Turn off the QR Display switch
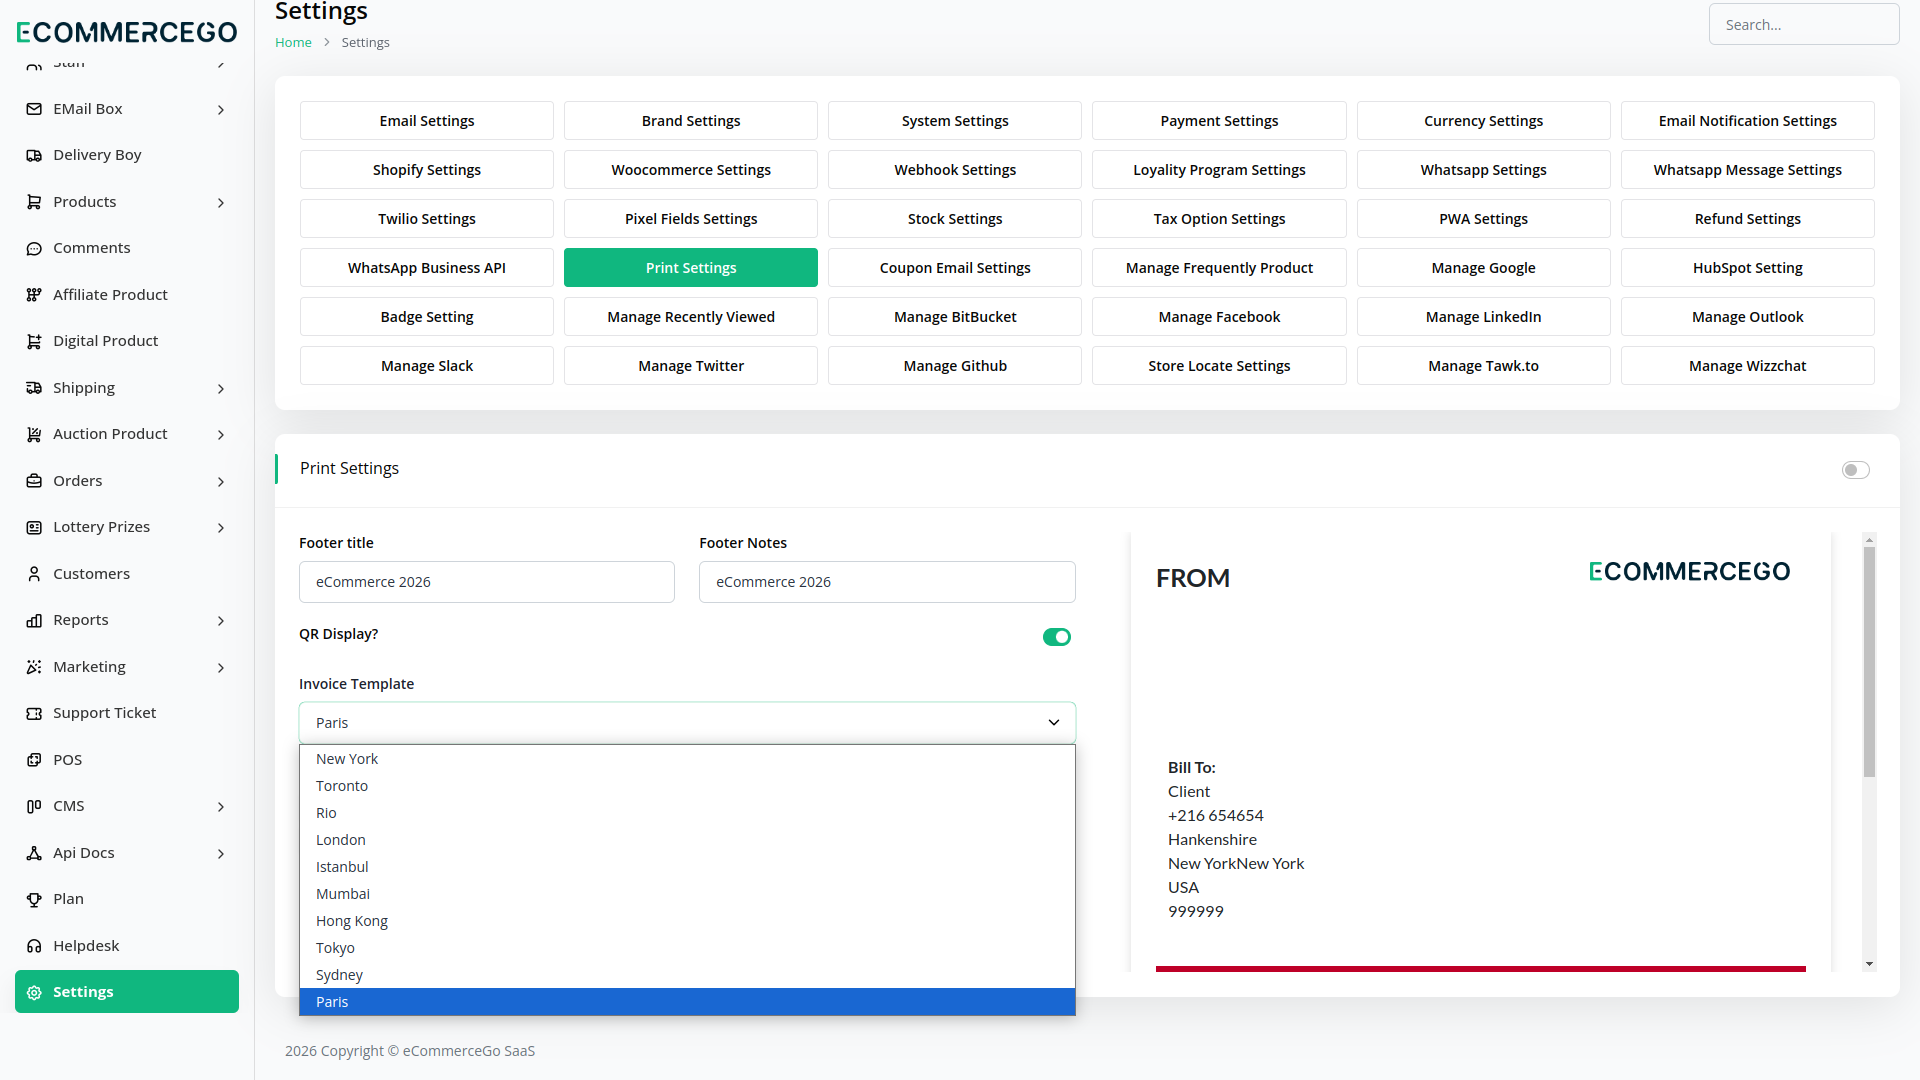 1057,637
